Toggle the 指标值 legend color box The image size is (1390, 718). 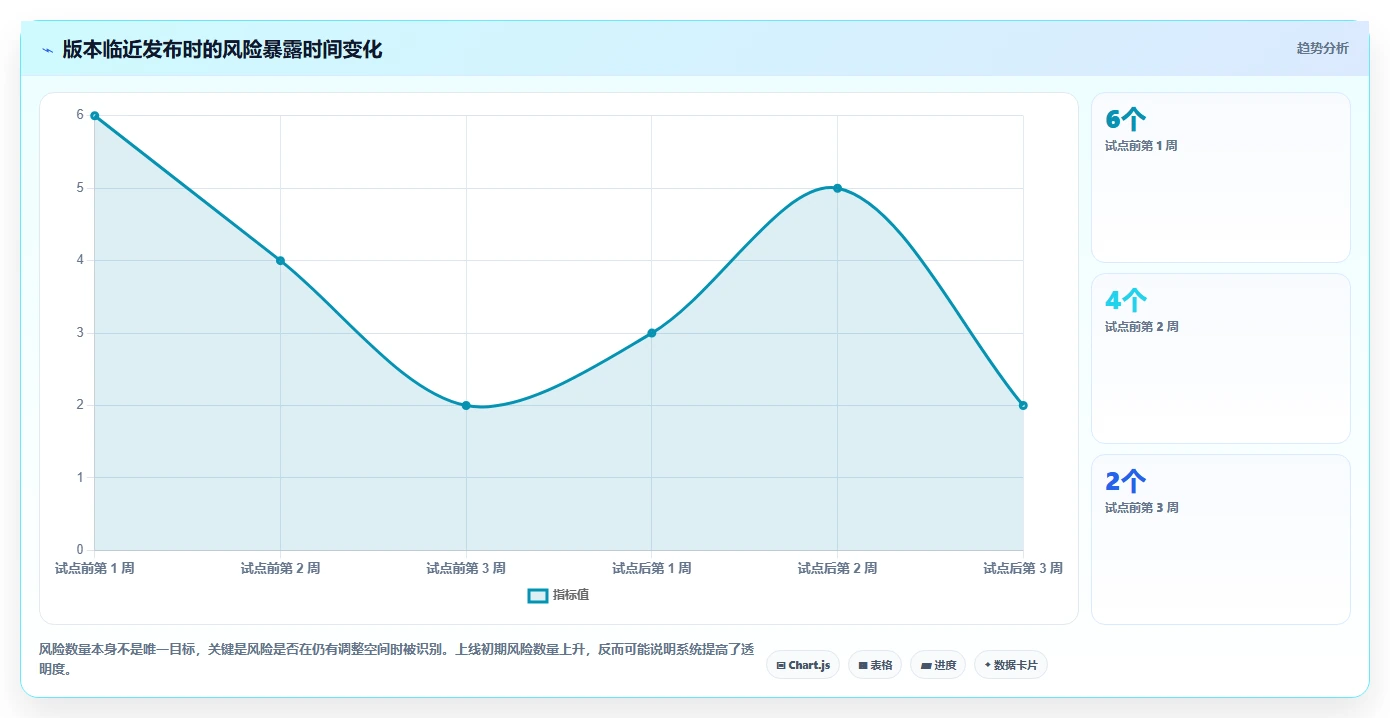(537, 595)
